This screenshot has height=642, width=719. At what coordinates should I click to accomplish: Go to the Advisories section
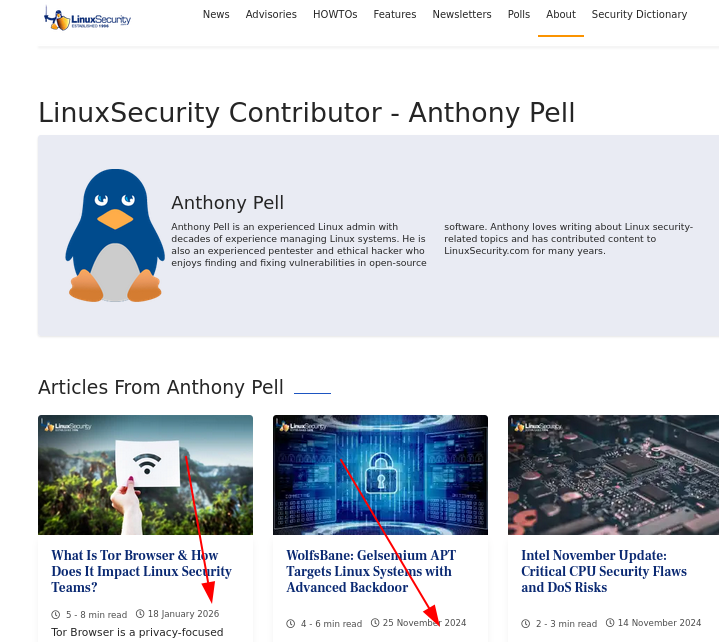(x=271, y=15)
